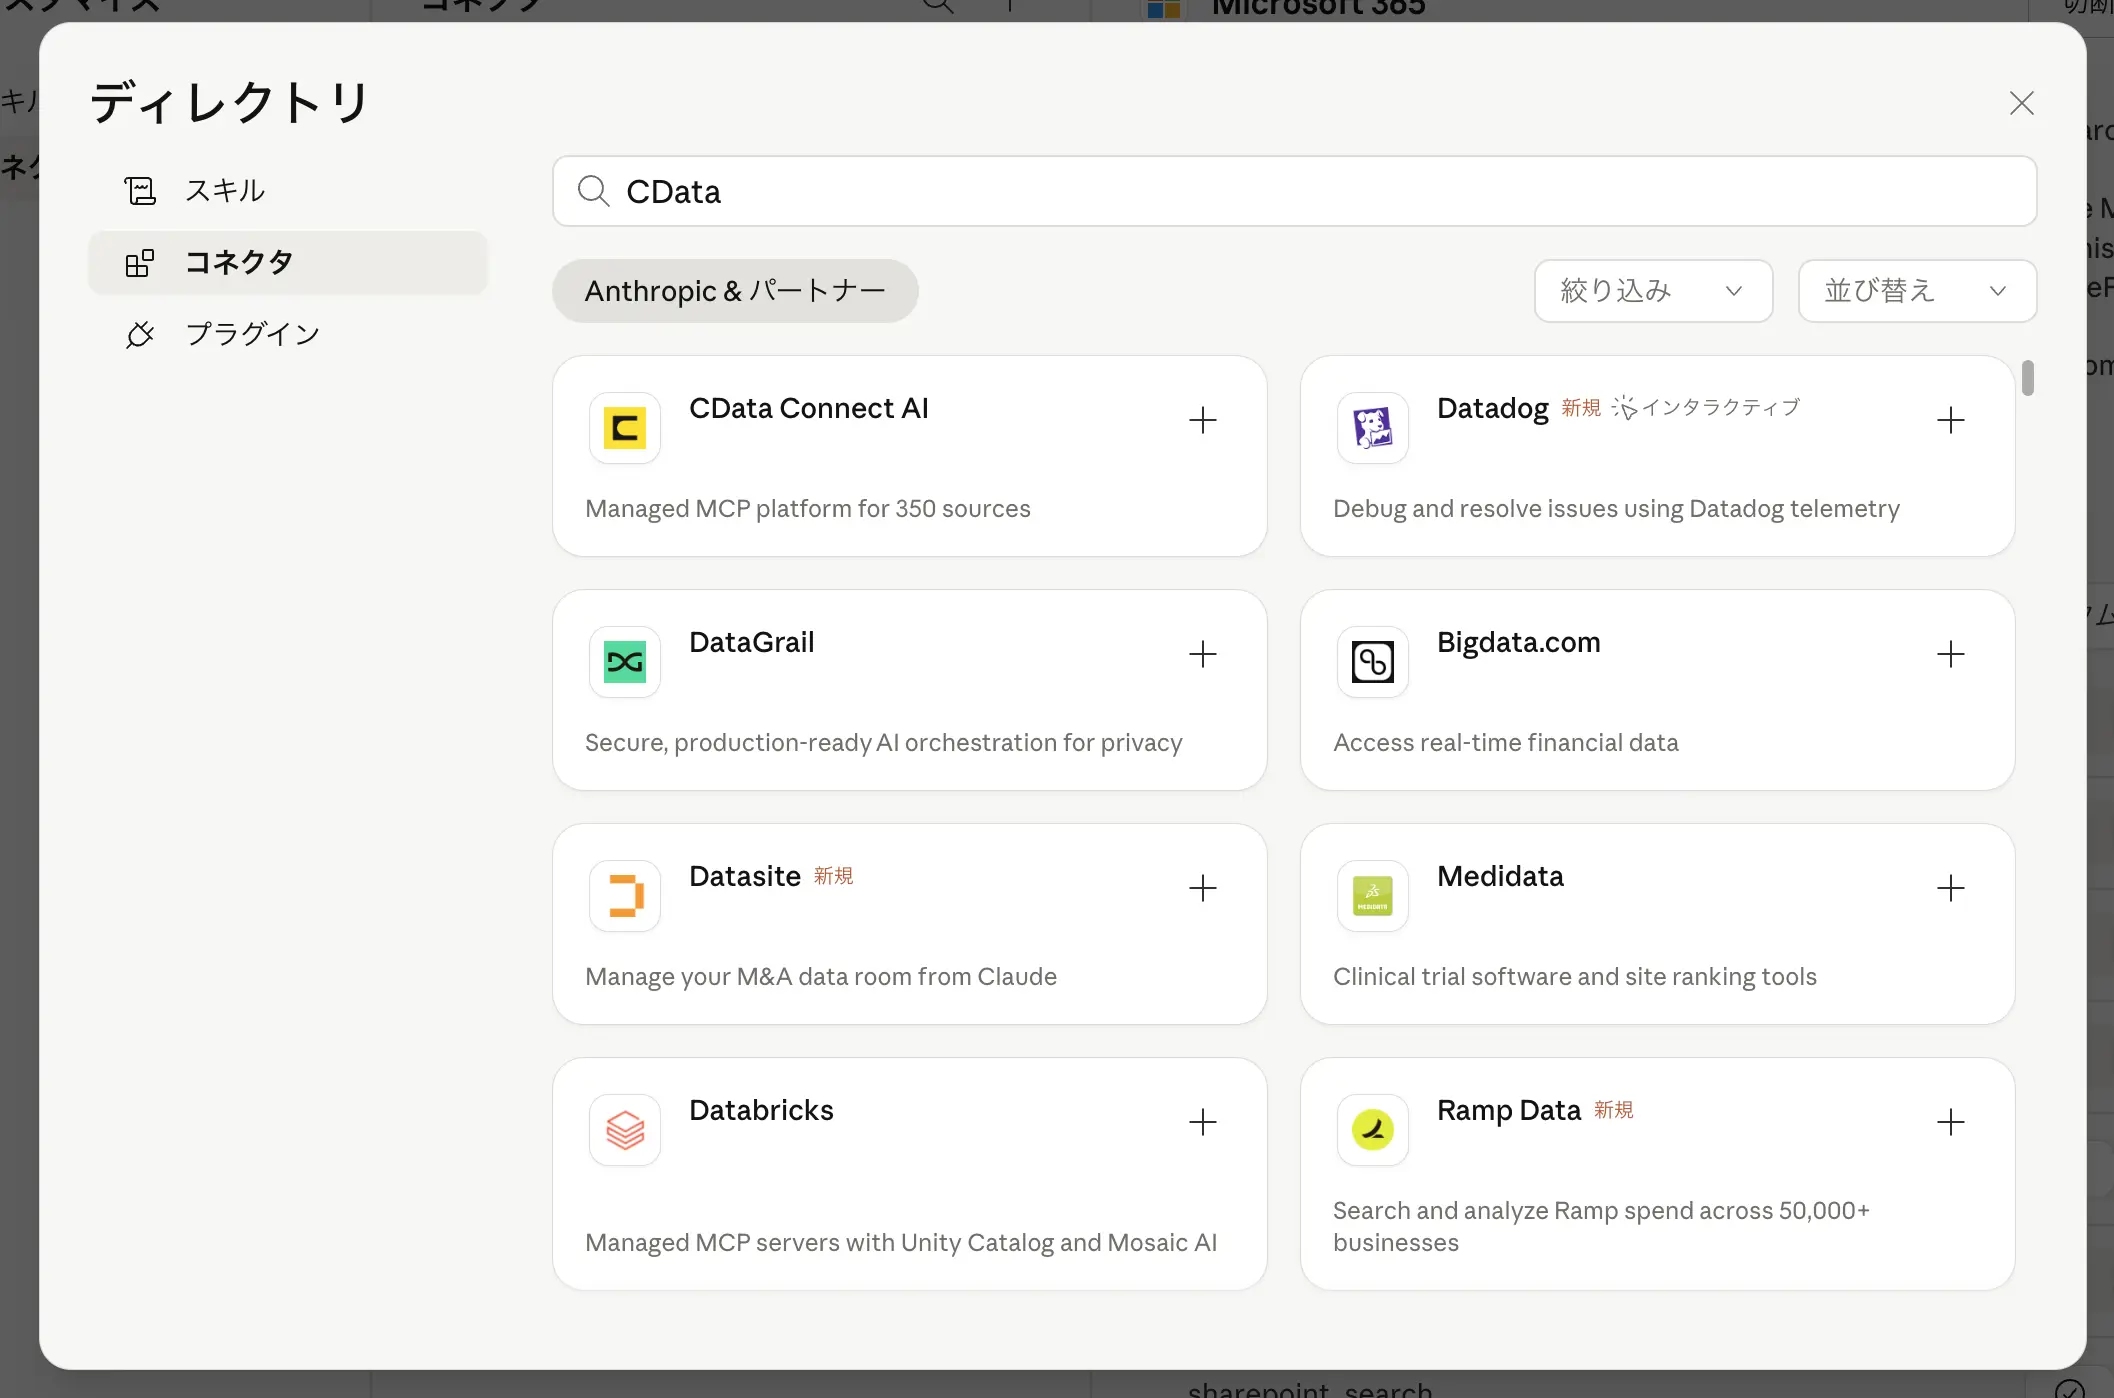
Task: Click 'Secure, production-ready AI orchestration for privacy'
Action: pos(884,742)
